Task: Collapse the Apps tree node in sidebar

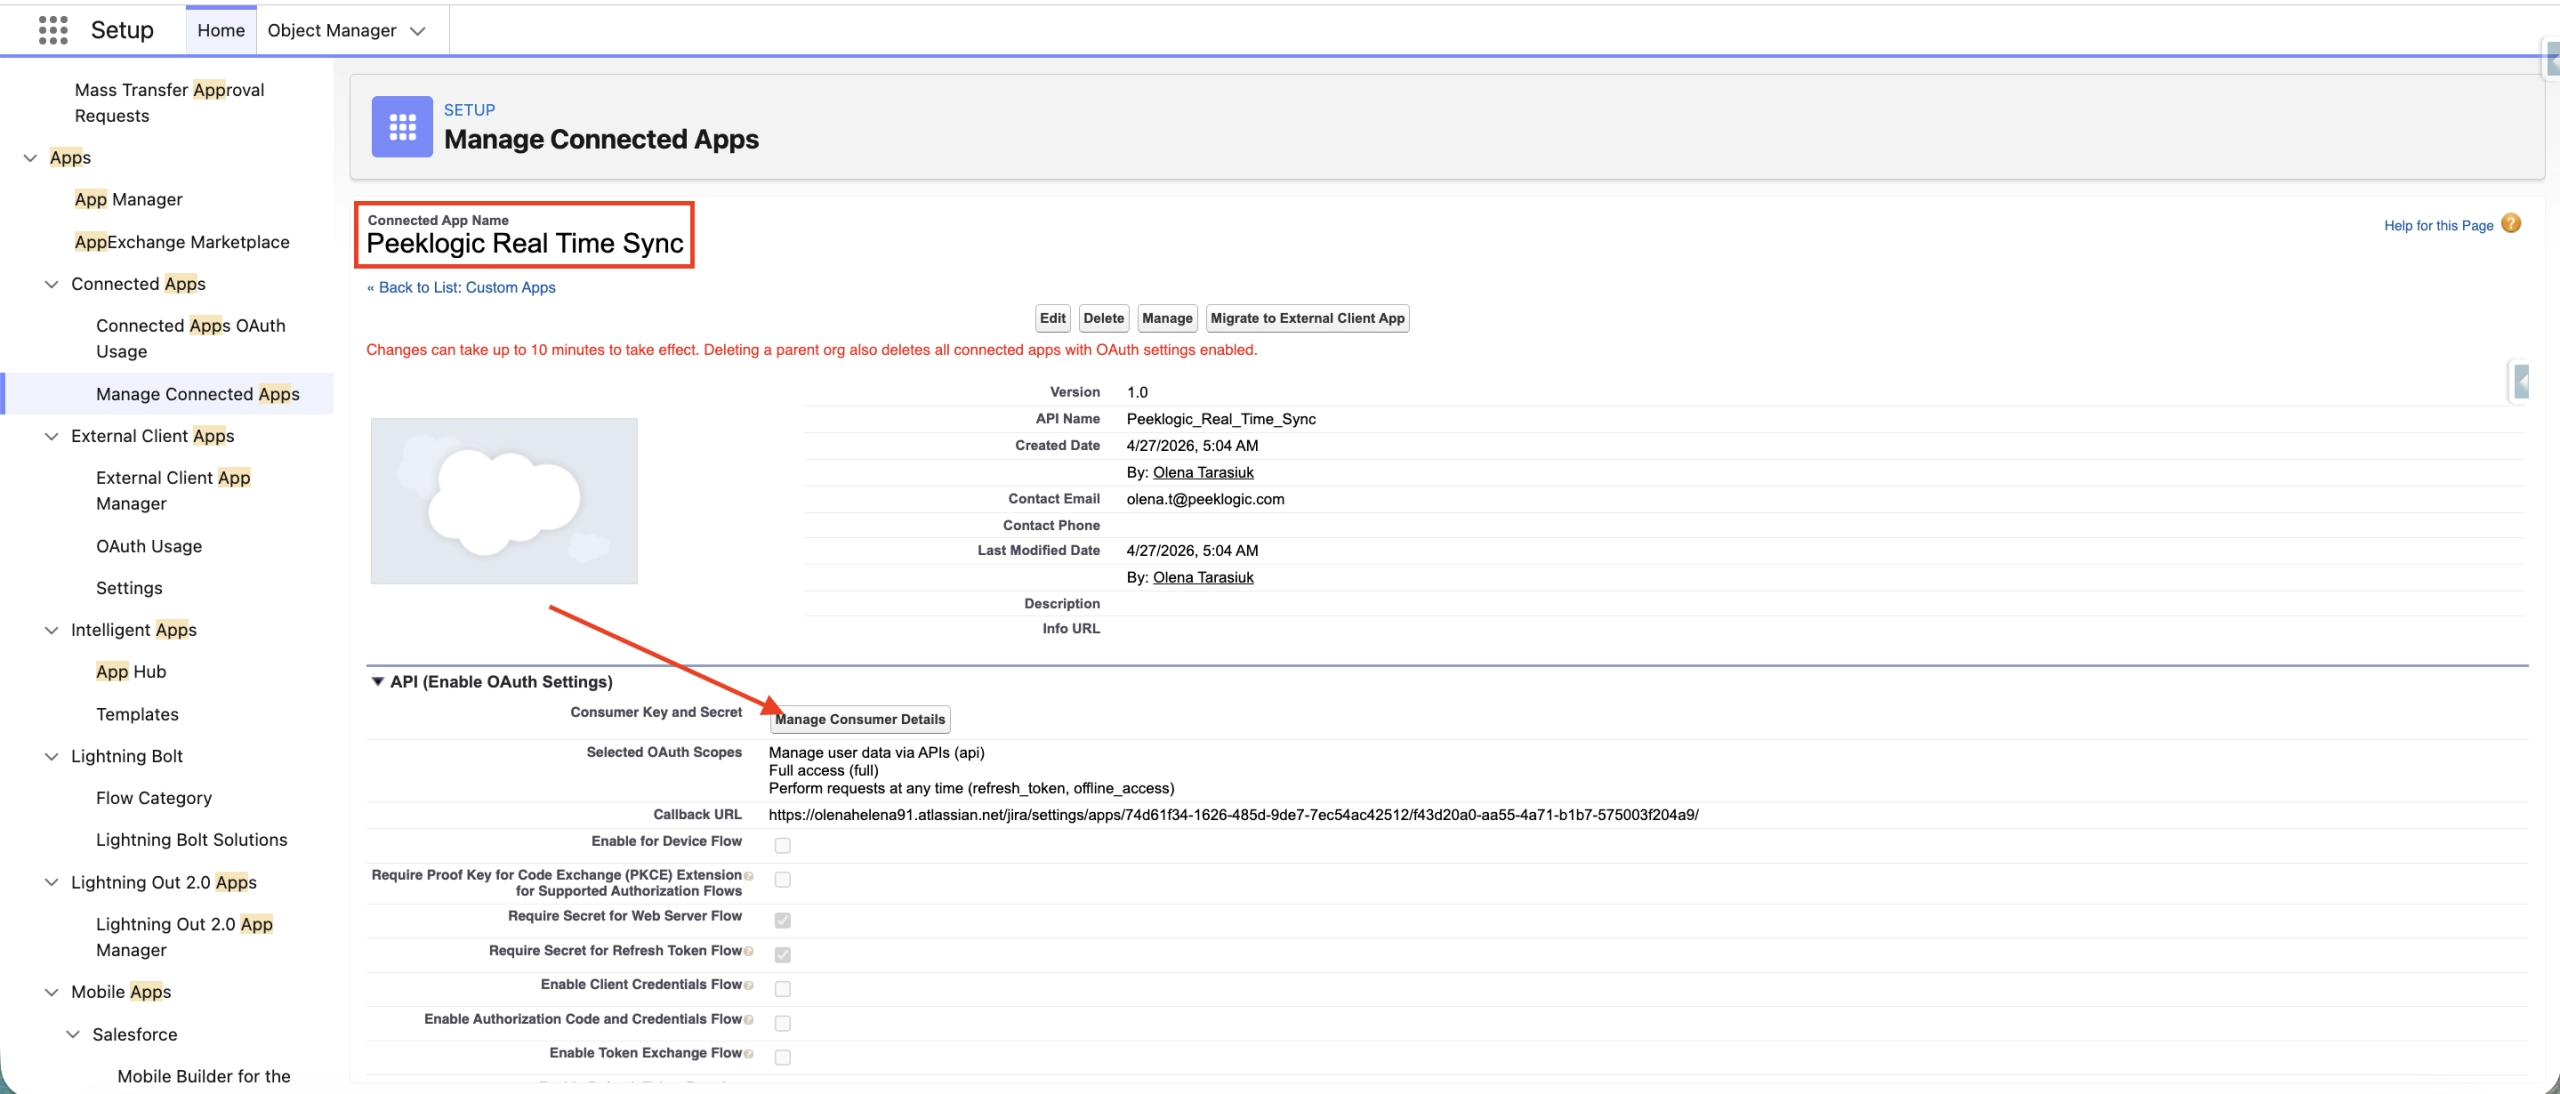Action: [31, 158]
